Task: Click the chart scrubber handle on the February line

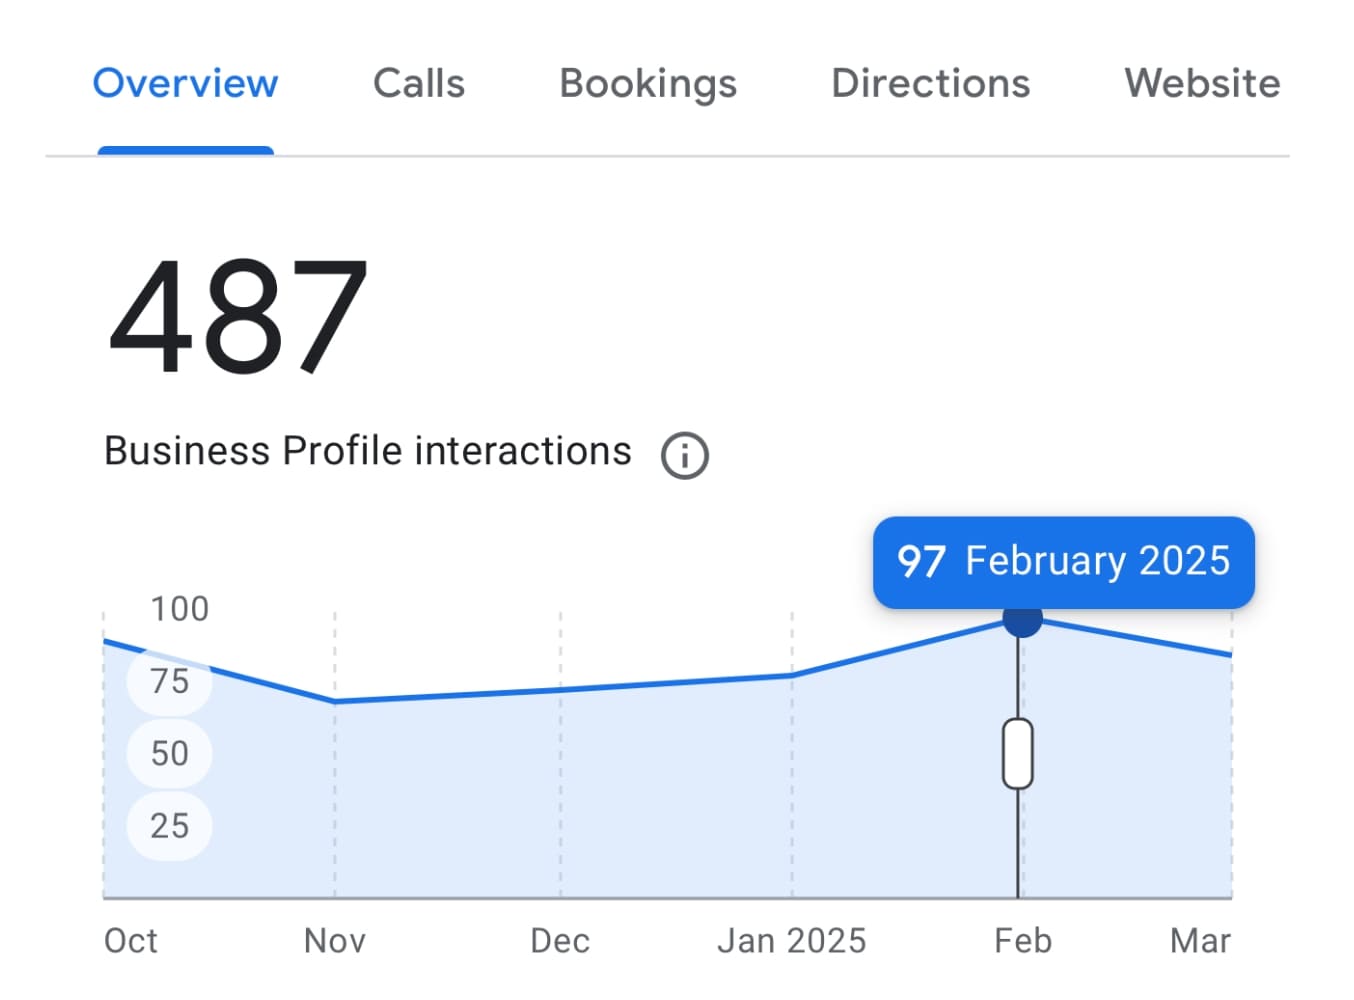Action: 1017,754
